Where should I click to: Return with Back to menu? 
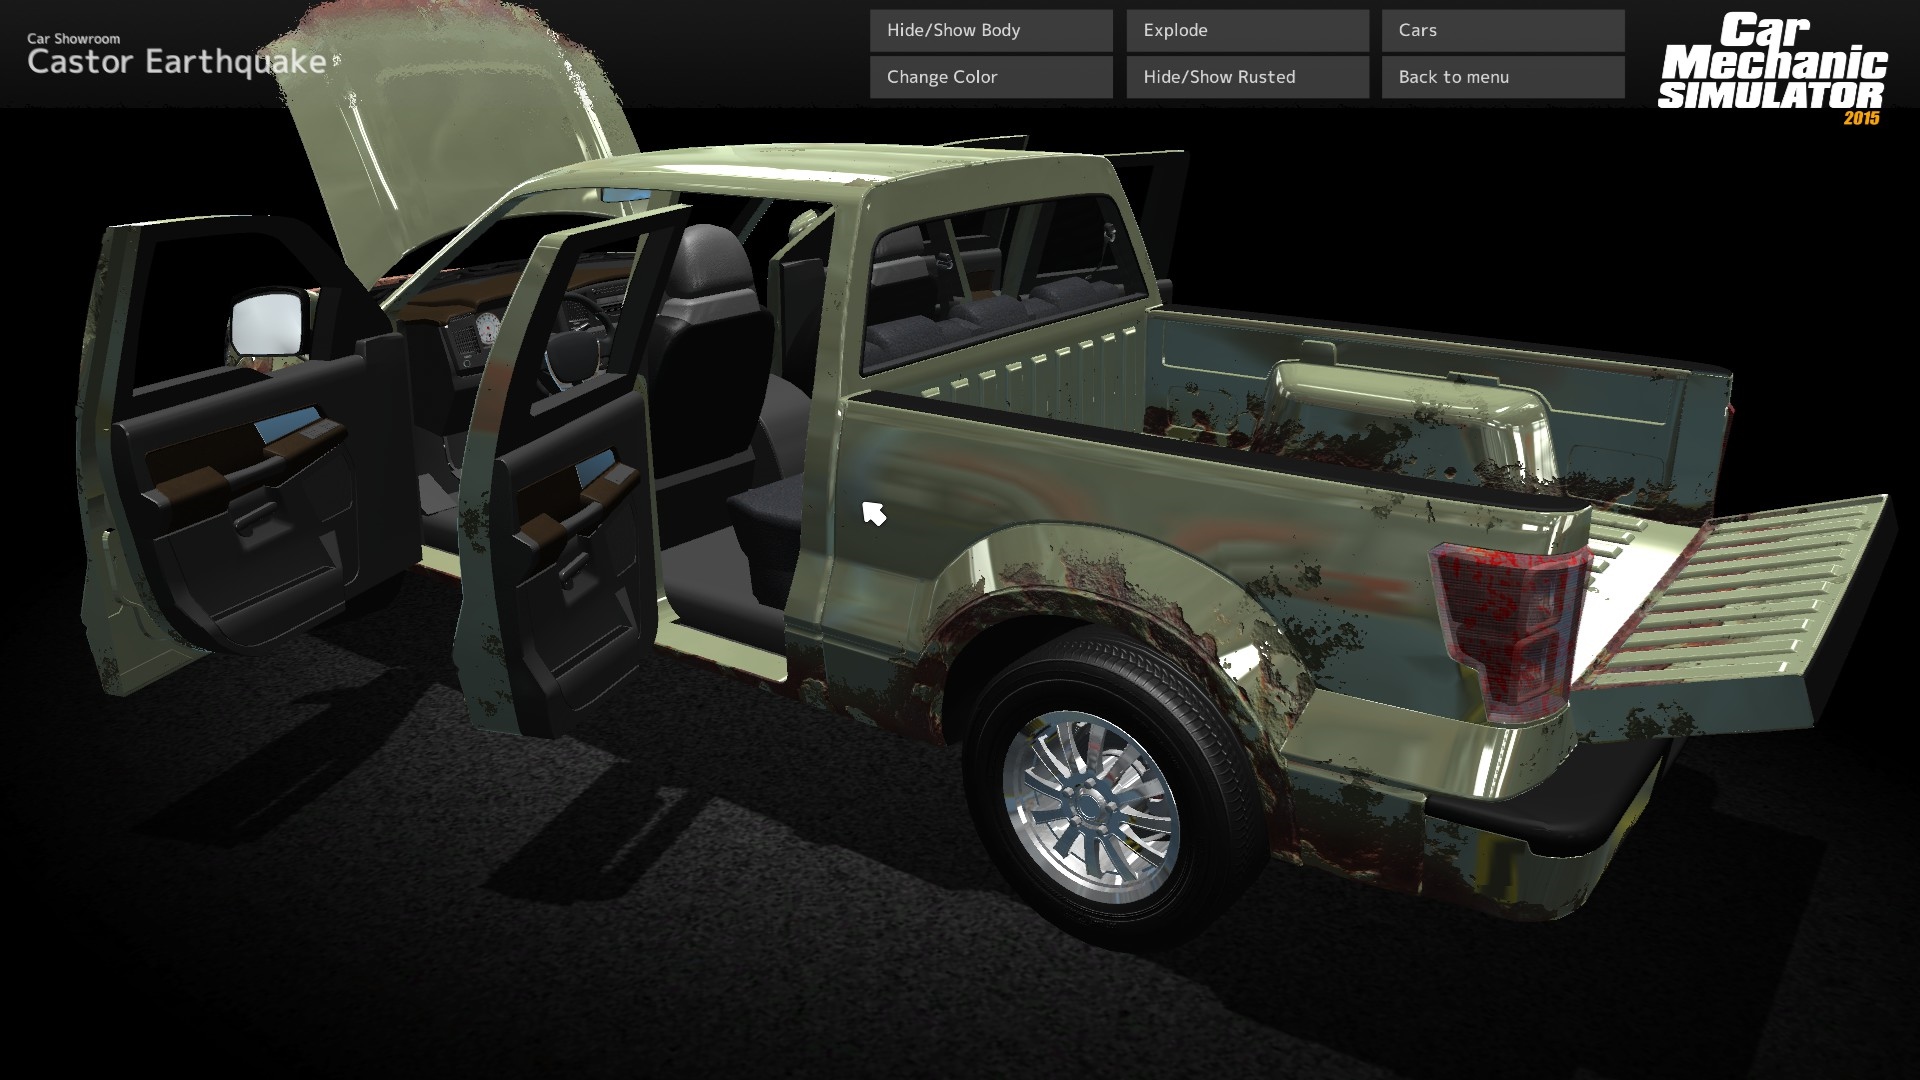pyautogui.click(x=1501, y=76)
